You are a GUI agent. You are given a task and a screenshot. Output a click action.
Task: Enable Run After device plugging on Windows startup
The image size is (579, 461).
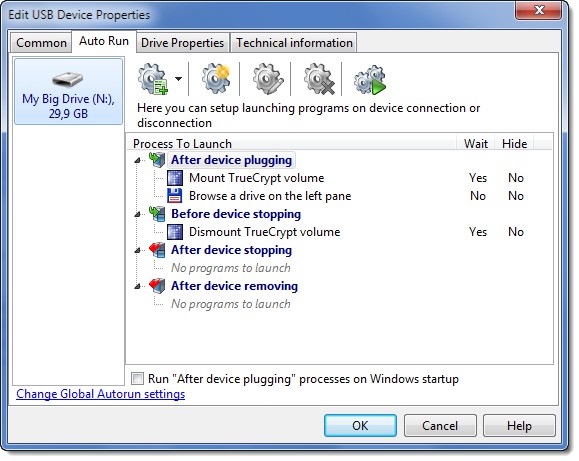(137, 379)
